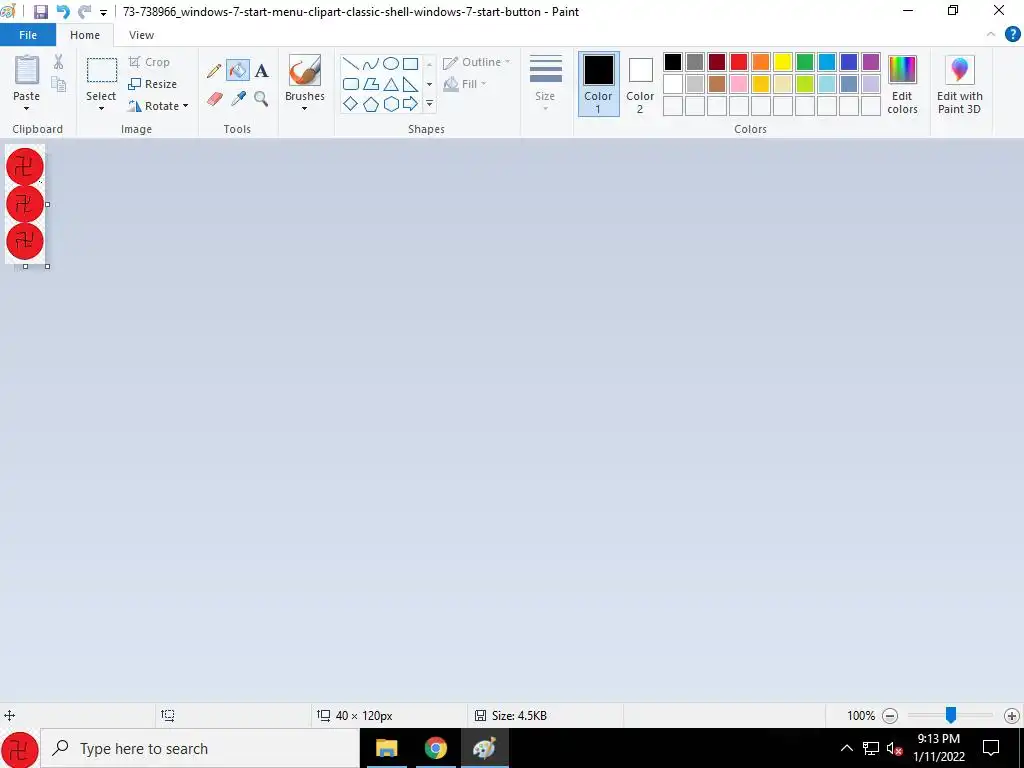The height and width of the screenshot is (768, 1024).
Task: Collapse the ribbon with the chevron
Action: click(991, 35)
